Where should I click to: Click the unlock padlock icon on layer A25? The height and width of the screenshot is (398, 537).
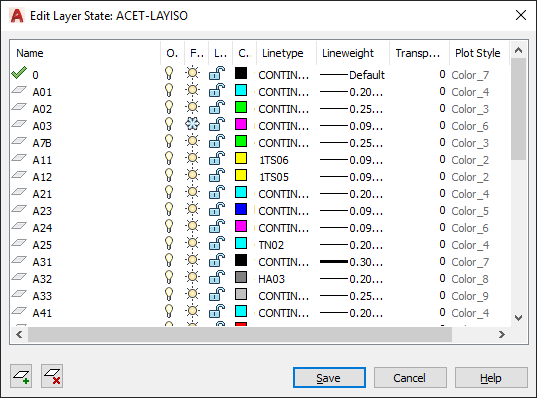[217, 244]
